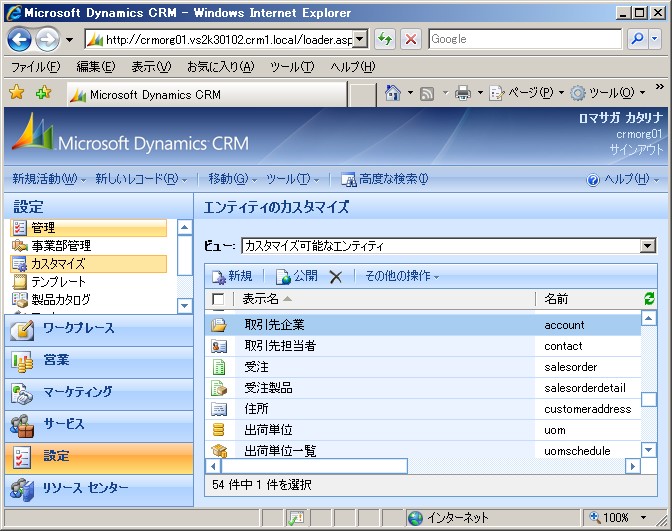This screenshot has width=672, height=531.
Task: Click the Add to Favorites star-plus icon
Action: tap(43, 92)
